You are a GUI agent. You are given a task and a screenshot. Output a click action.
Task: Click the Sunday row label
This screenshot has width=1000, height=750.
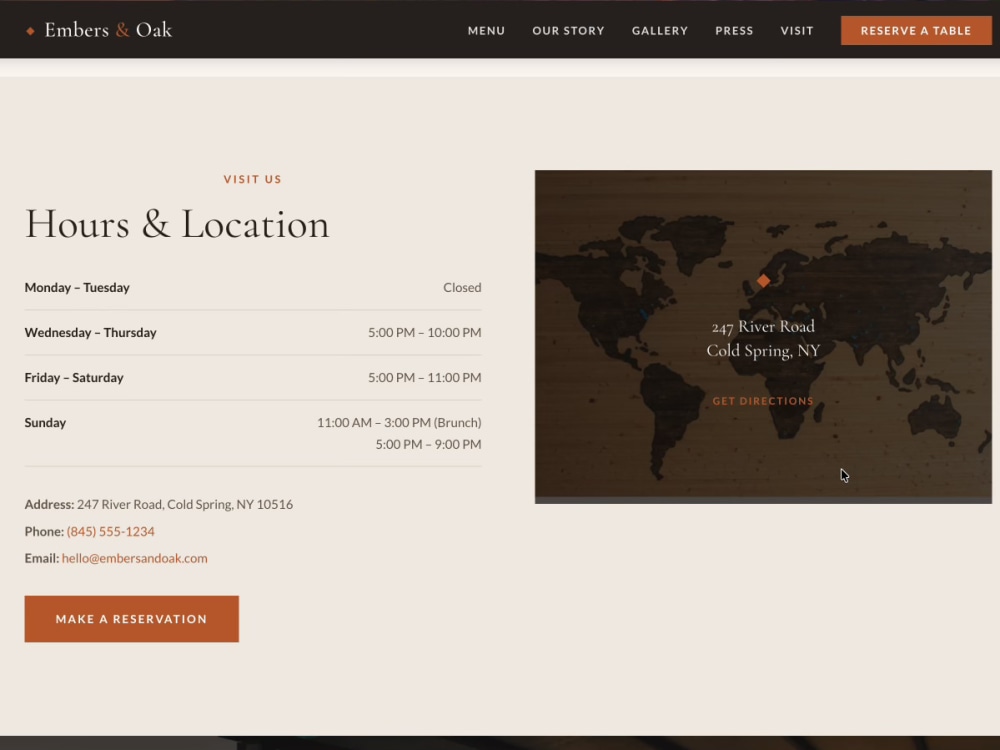[x=45, y=423]
